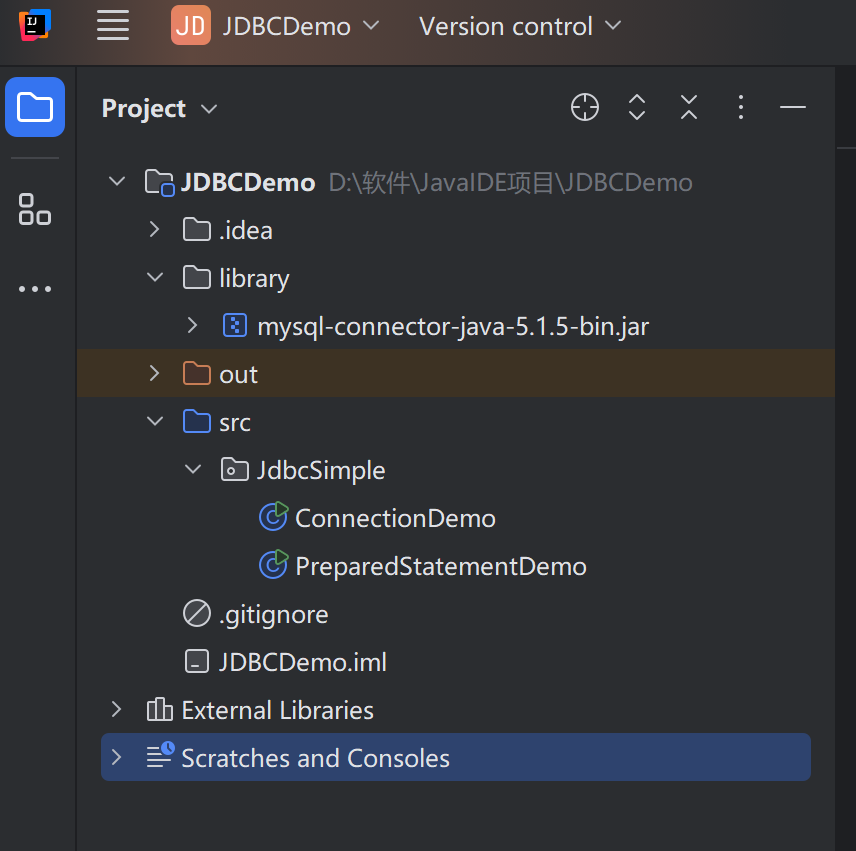The image size is (856, 851).
Task: Click the Scratches and Consoles icon
Action: click(160, 755)
